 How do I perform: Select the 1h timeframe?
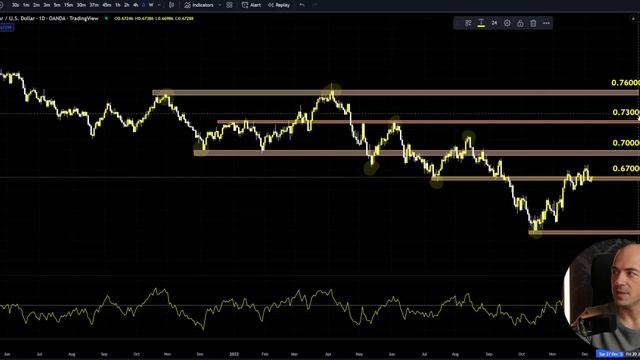[x=118, y=5]
